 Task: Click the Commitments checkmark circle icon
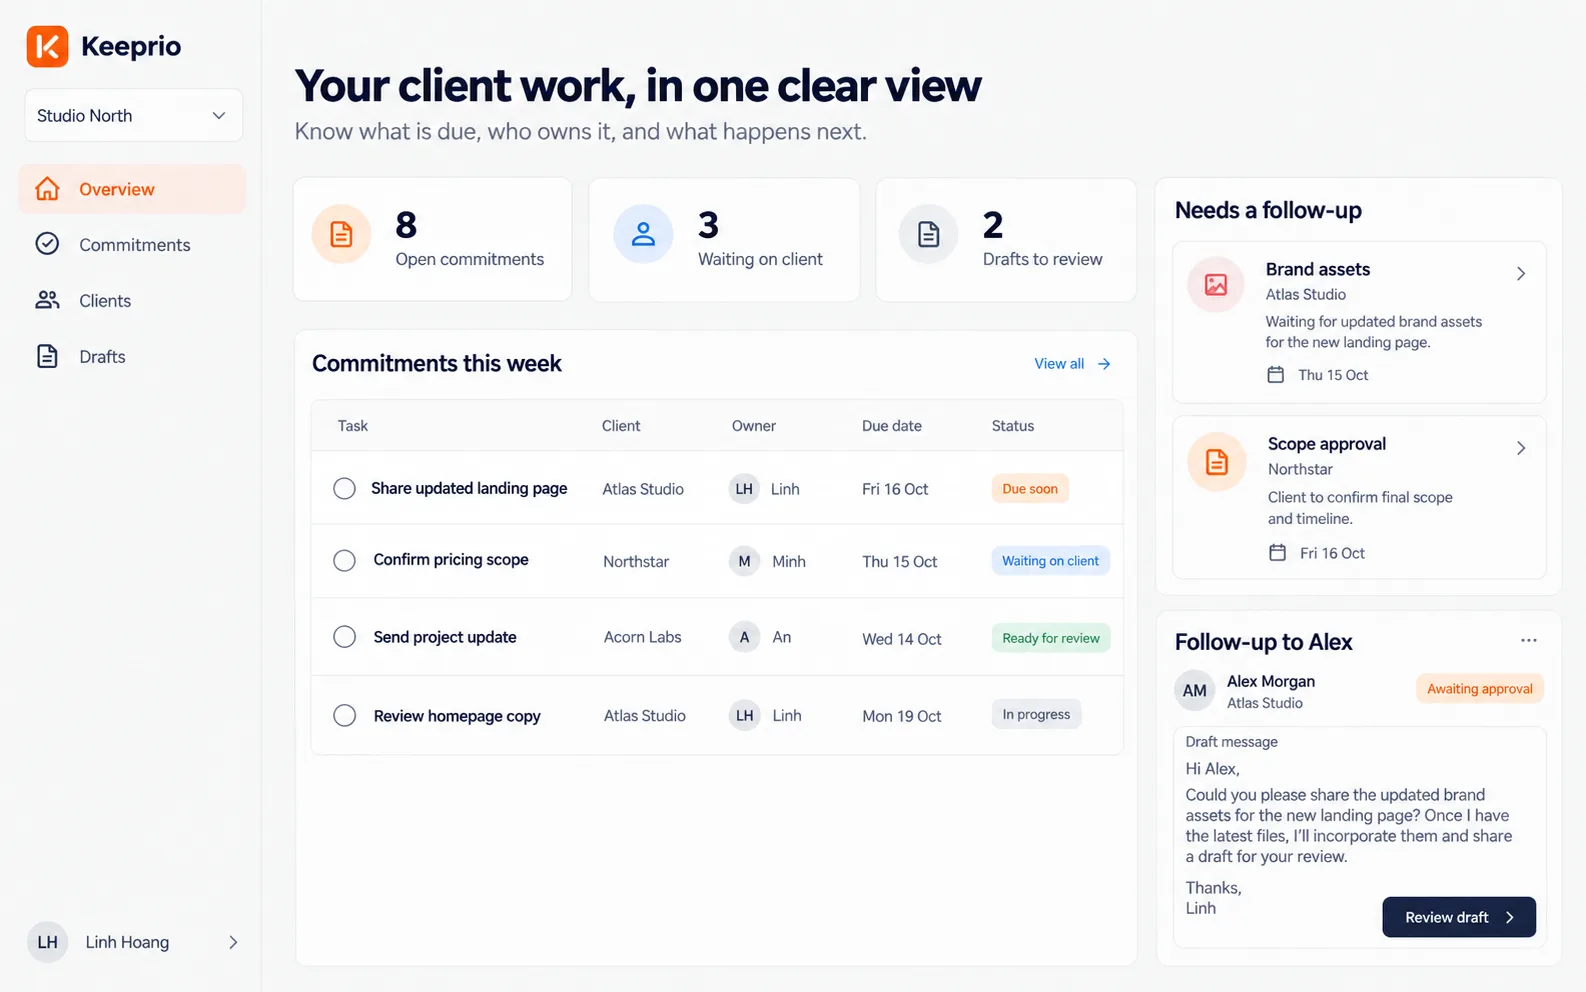pyautogui.click(x=47, y=244)
